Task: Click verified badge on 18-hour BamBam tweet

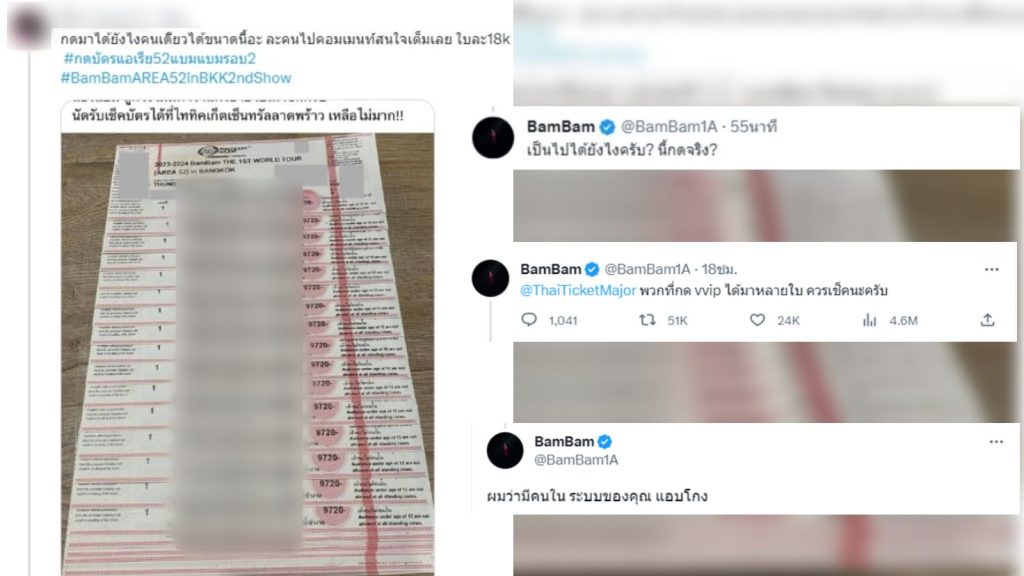Action: coord(592,269)
